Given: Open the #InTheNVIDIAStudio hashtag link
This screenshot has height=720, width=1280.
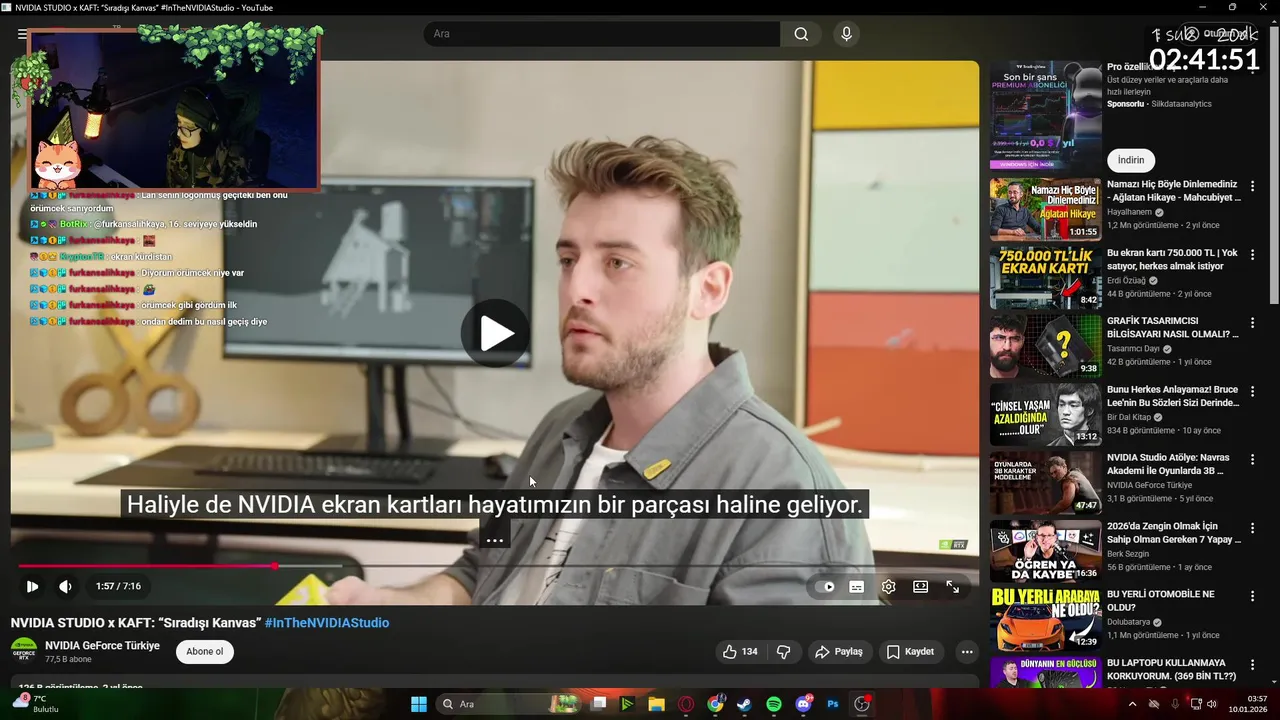Looking at the screenshot, I should click(x=327, y=623).
